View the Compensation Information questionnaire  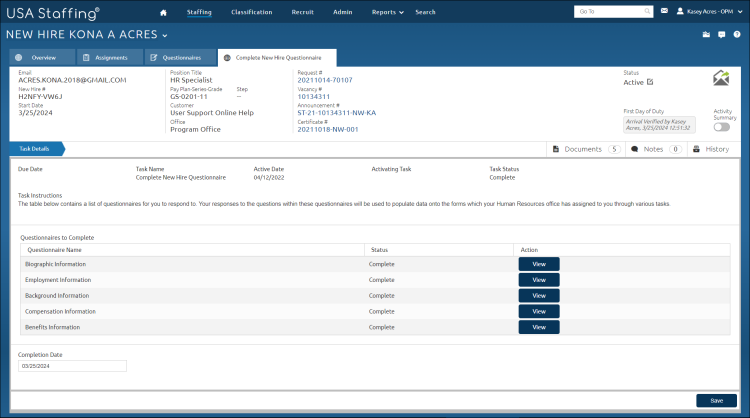(x=539, y=311)
